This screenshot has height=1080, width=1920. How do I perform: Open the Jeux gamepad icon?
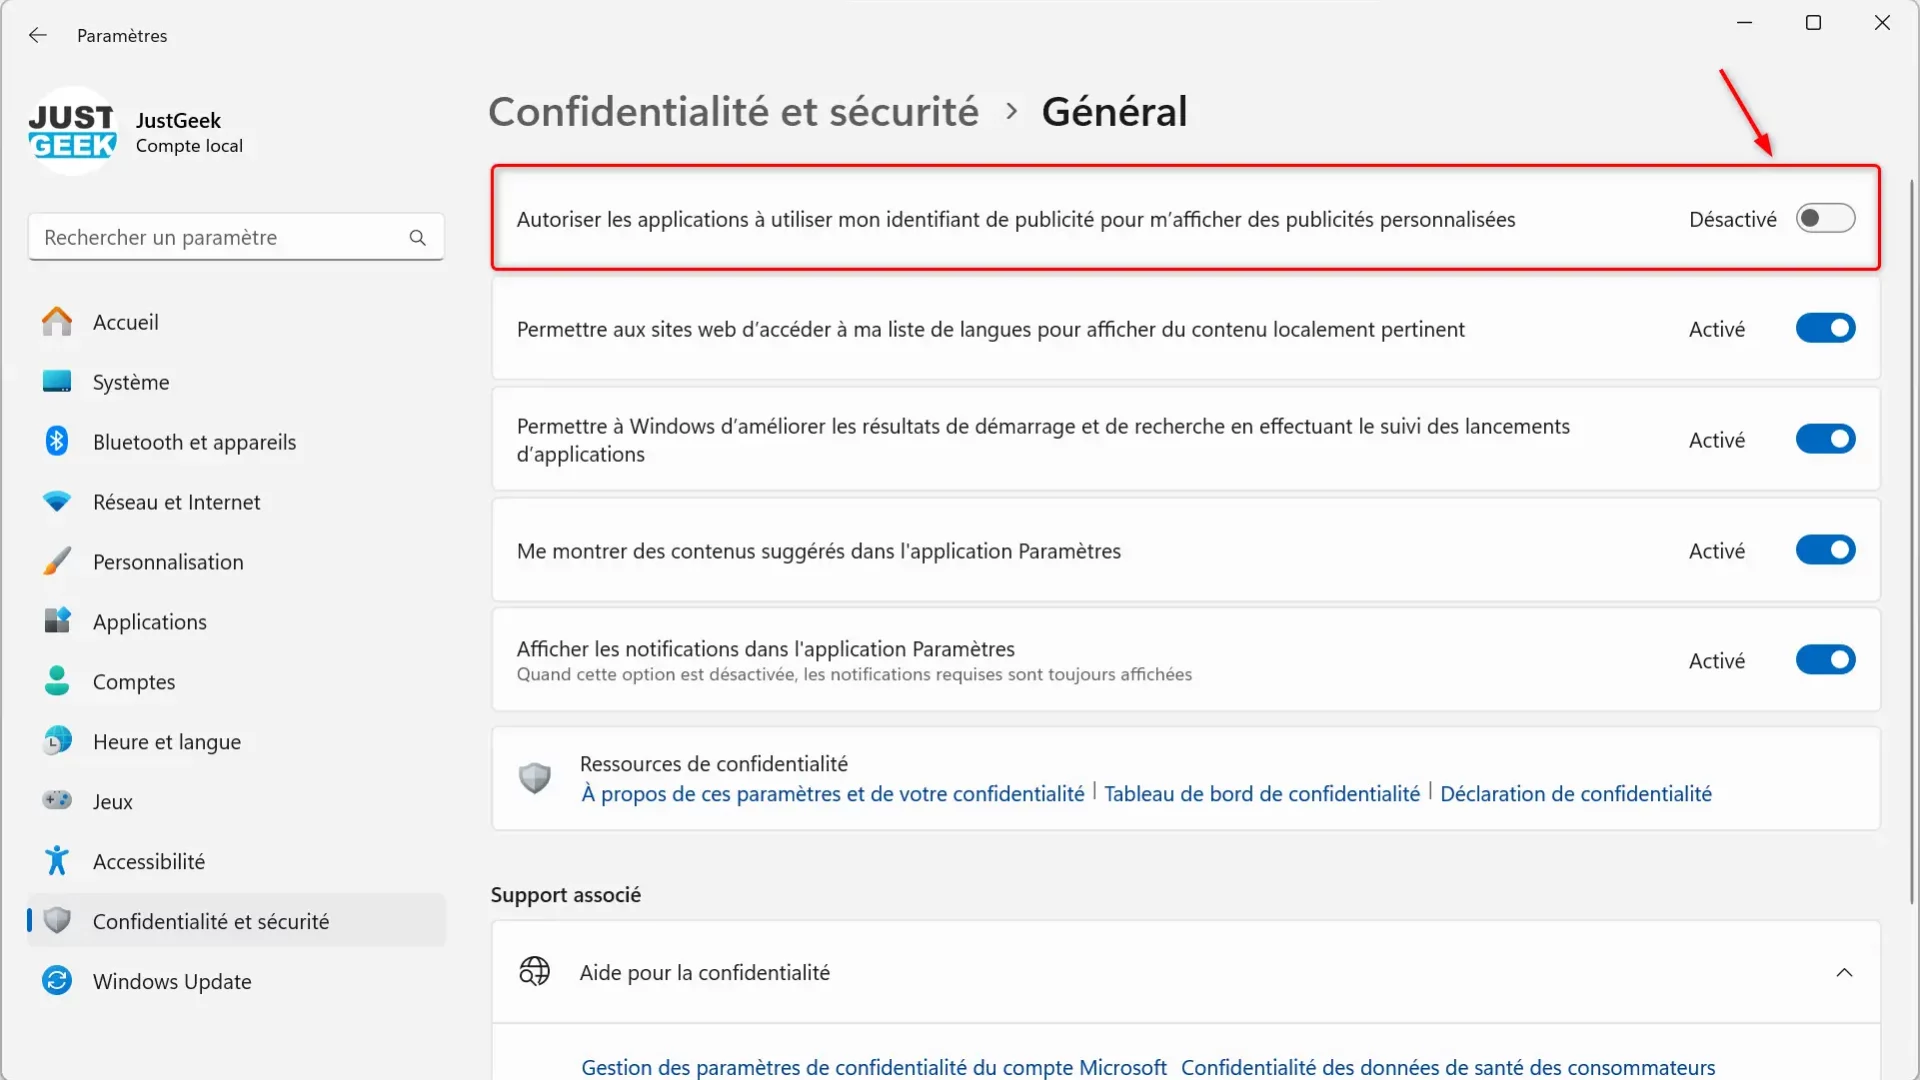[57, 800]
